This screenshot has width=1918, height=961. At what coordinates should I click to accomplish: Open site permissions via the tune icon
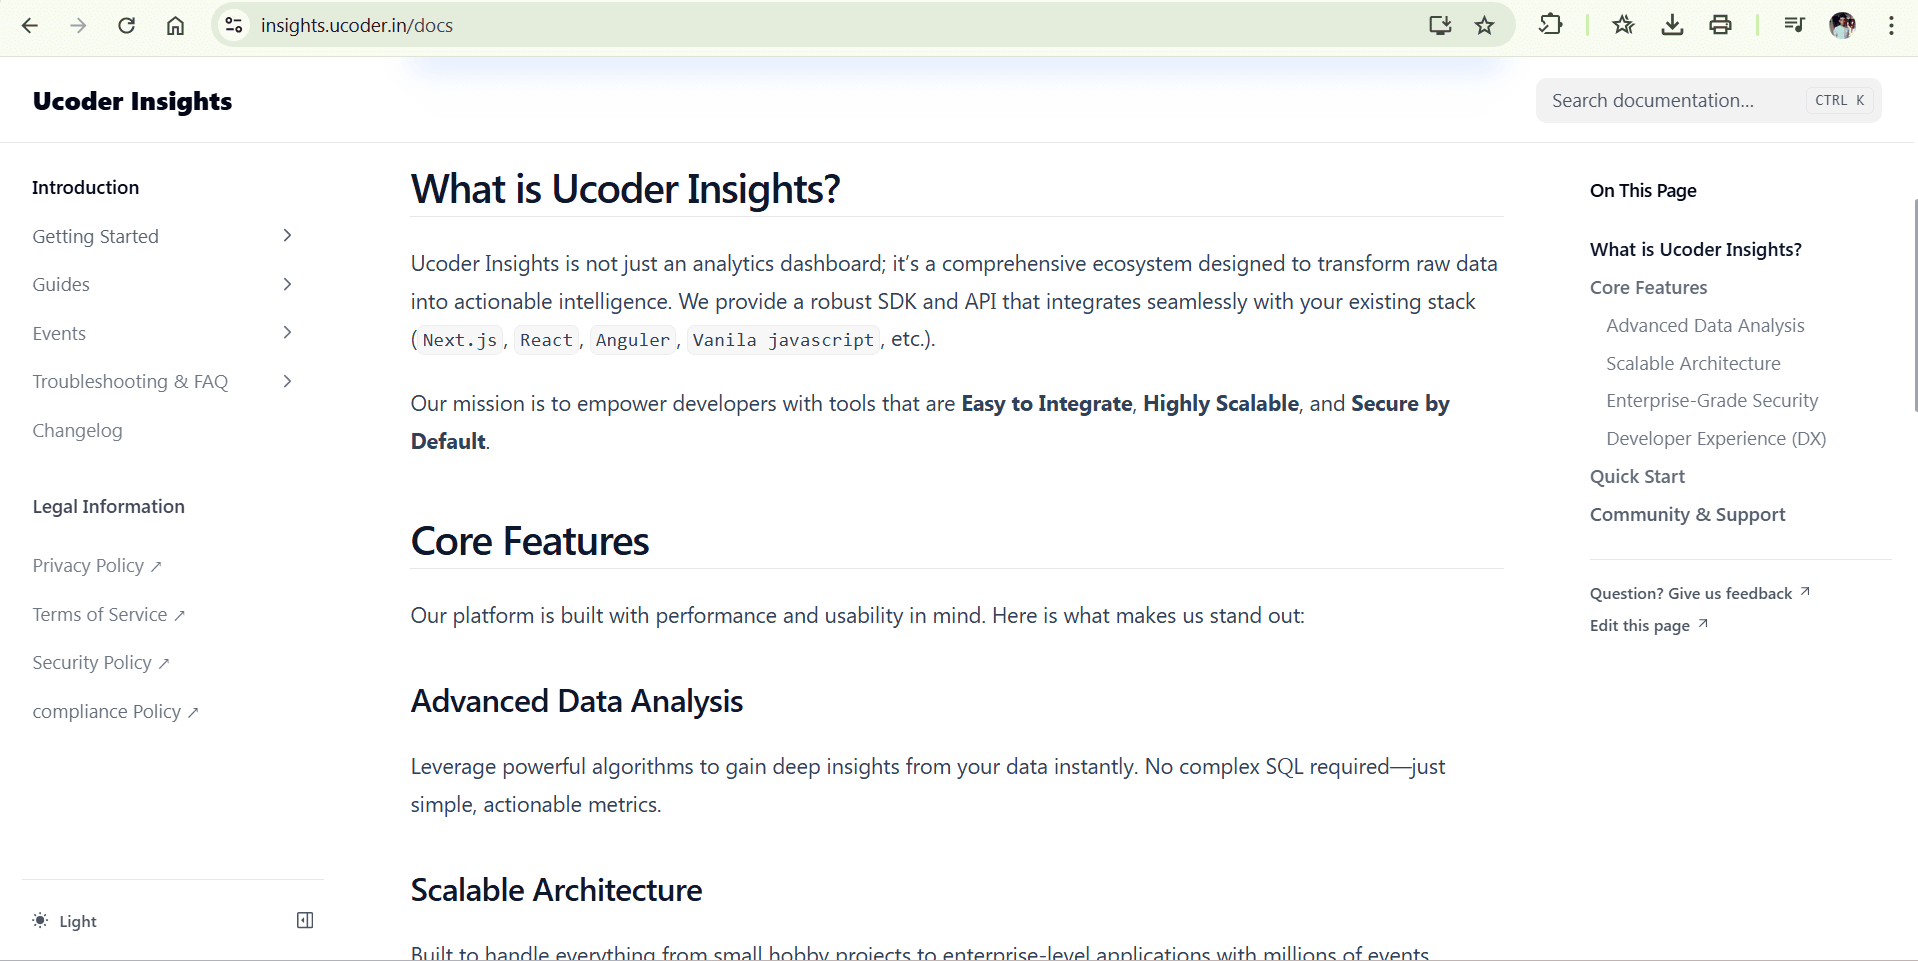click(233, 25)
